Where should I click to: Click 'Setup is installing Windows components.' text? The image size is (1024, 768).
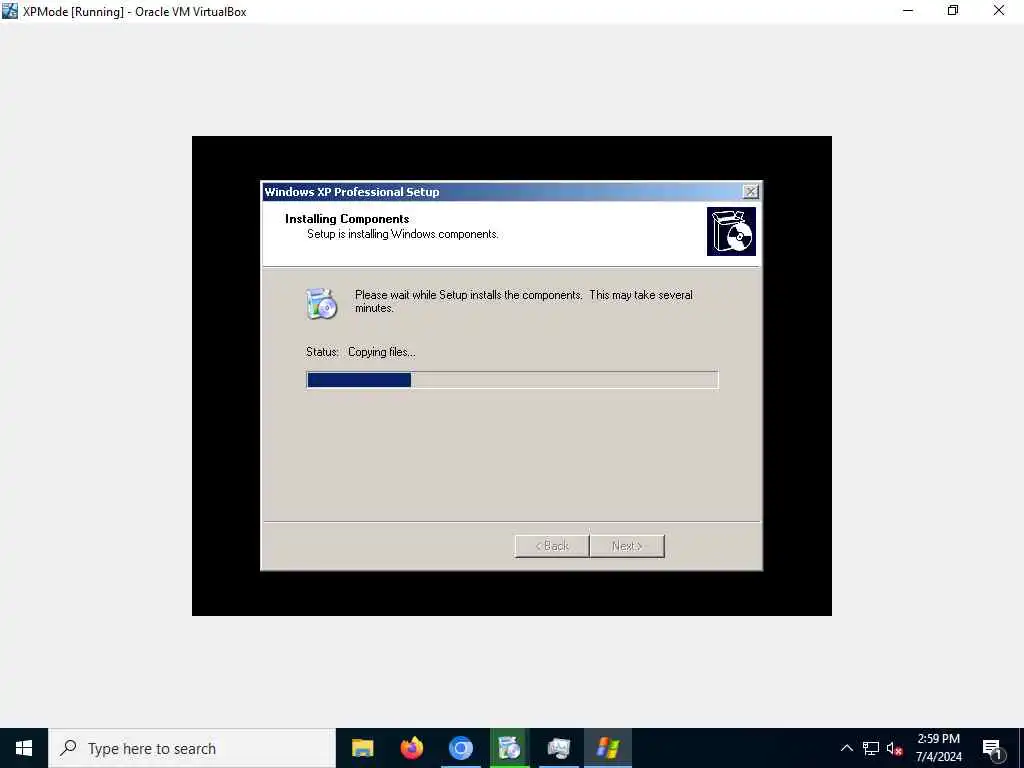402,234
